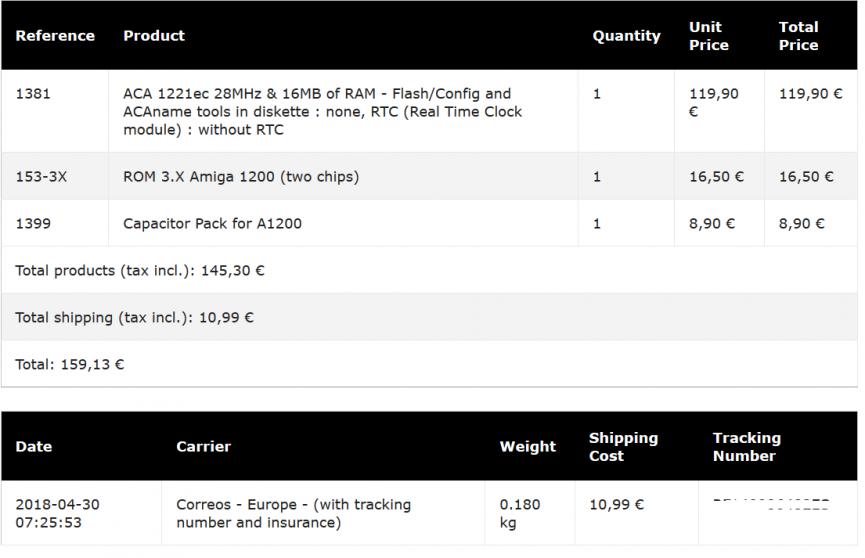Click the Correos - Europe carrier entry
Viewport: 865px width, 558px height.
pos(293,514)
